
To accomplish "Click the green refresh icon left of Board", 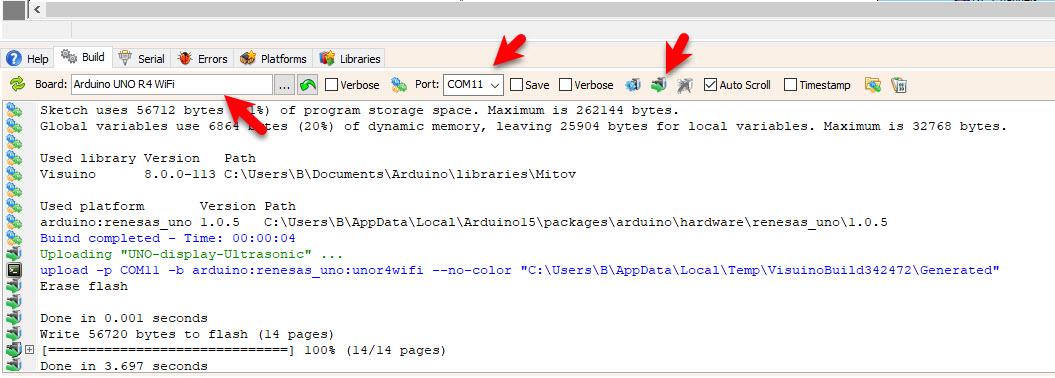I will (18, 85).
